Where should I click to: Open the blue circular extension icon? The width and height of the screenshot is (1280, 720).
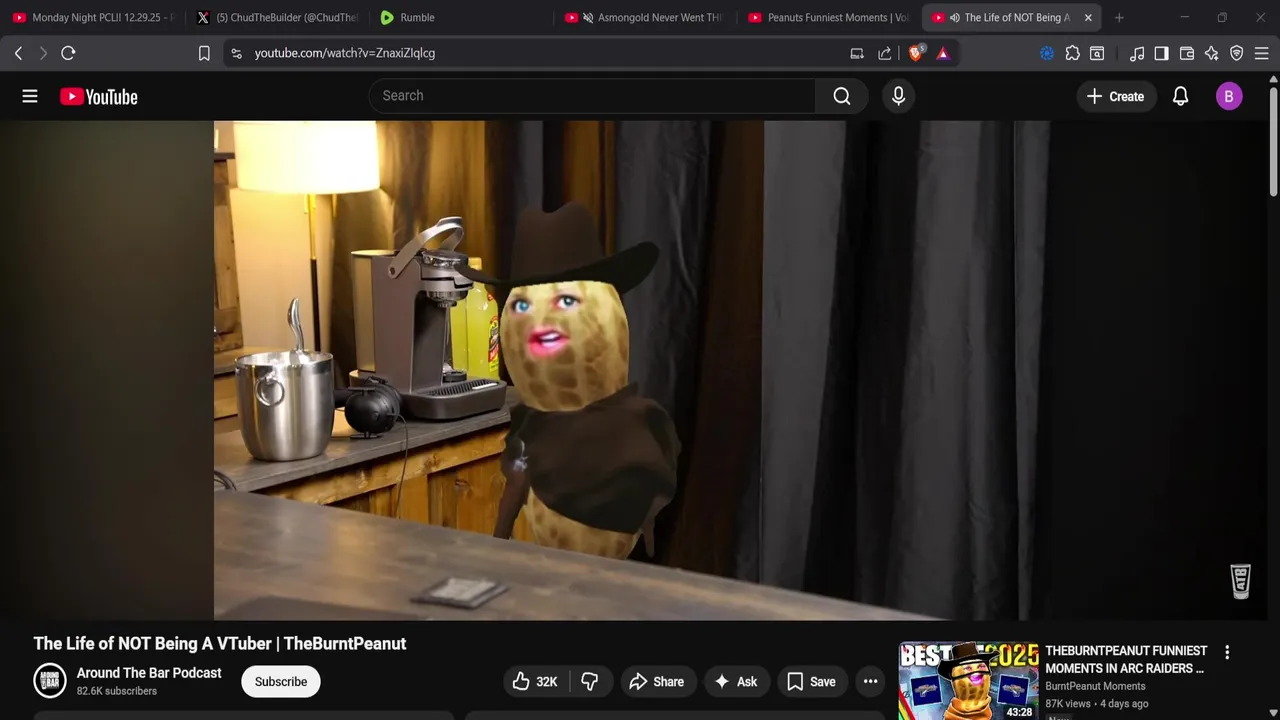(1047, 53)
